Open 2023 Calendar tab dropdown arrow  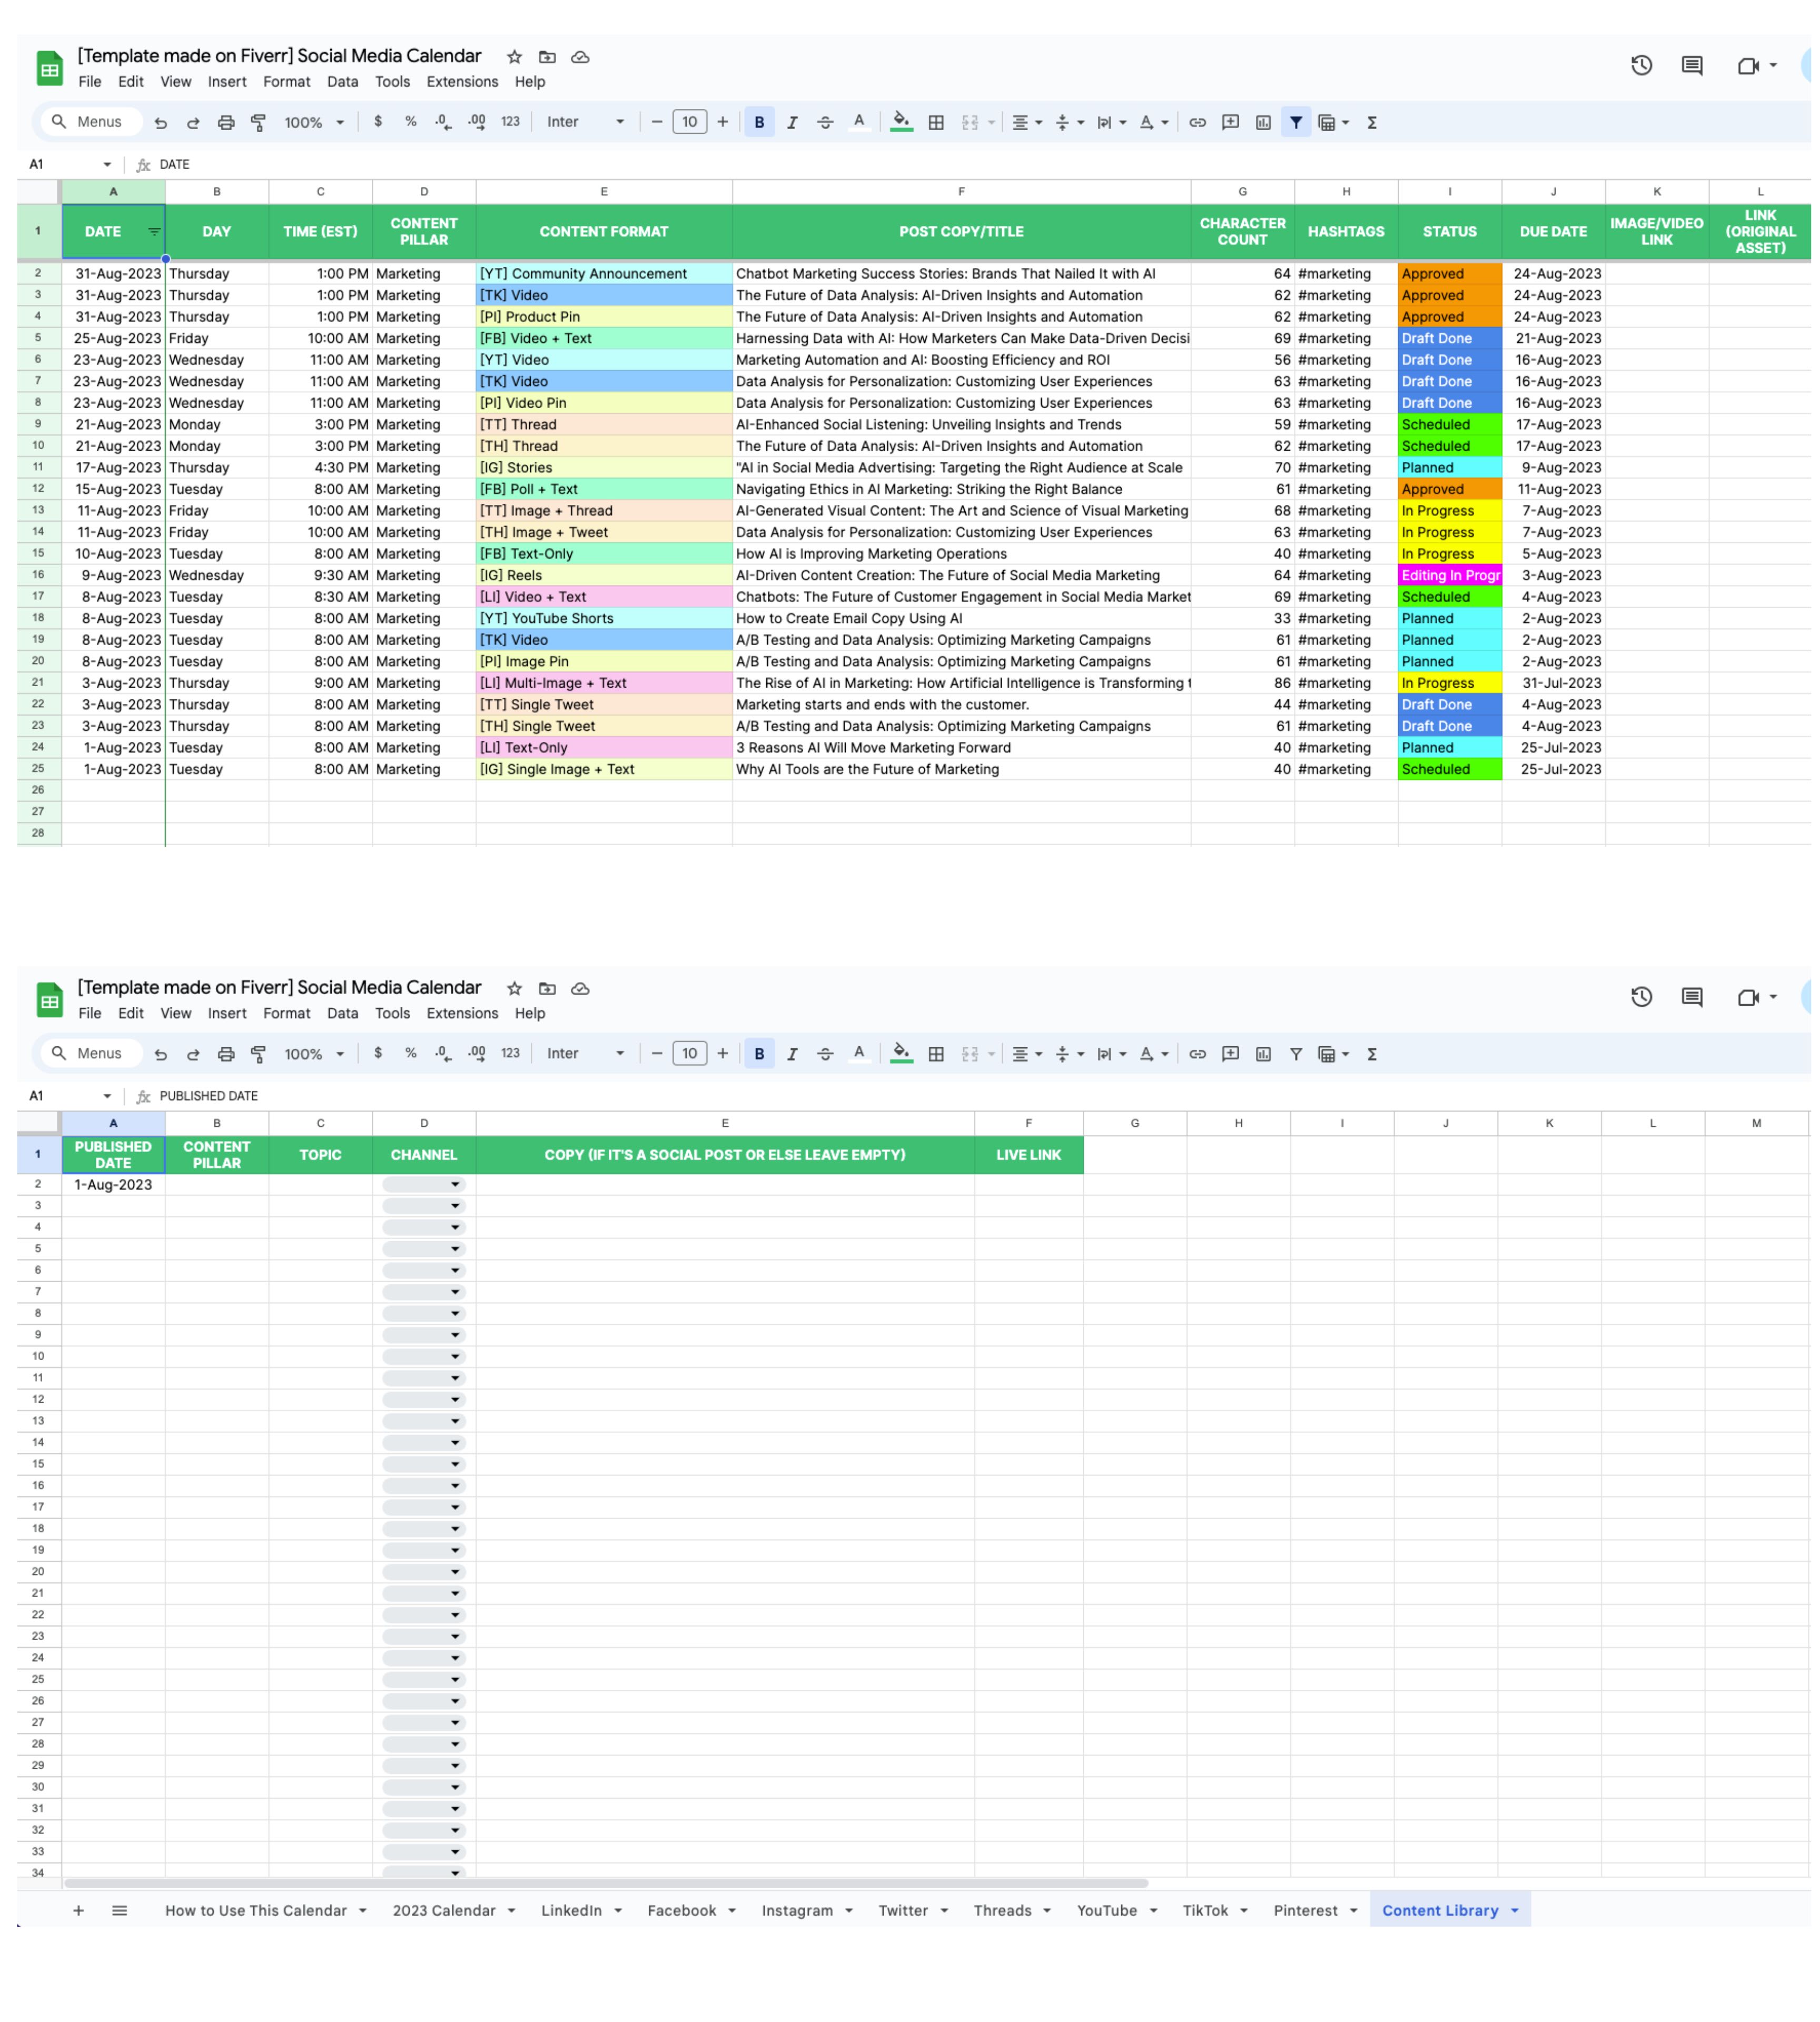(x=511, y=1911)
